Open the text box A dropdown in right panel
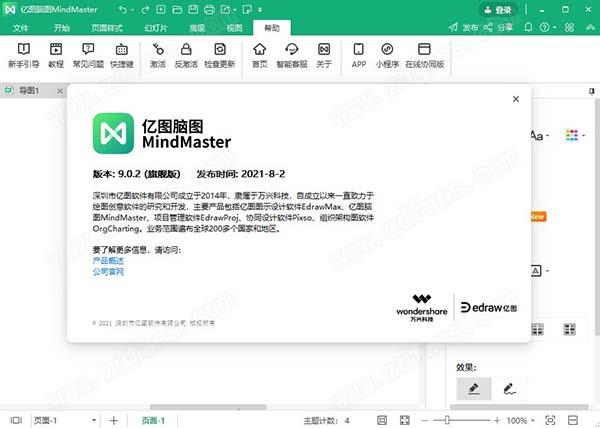600x428 pixels. coord(541,271)
